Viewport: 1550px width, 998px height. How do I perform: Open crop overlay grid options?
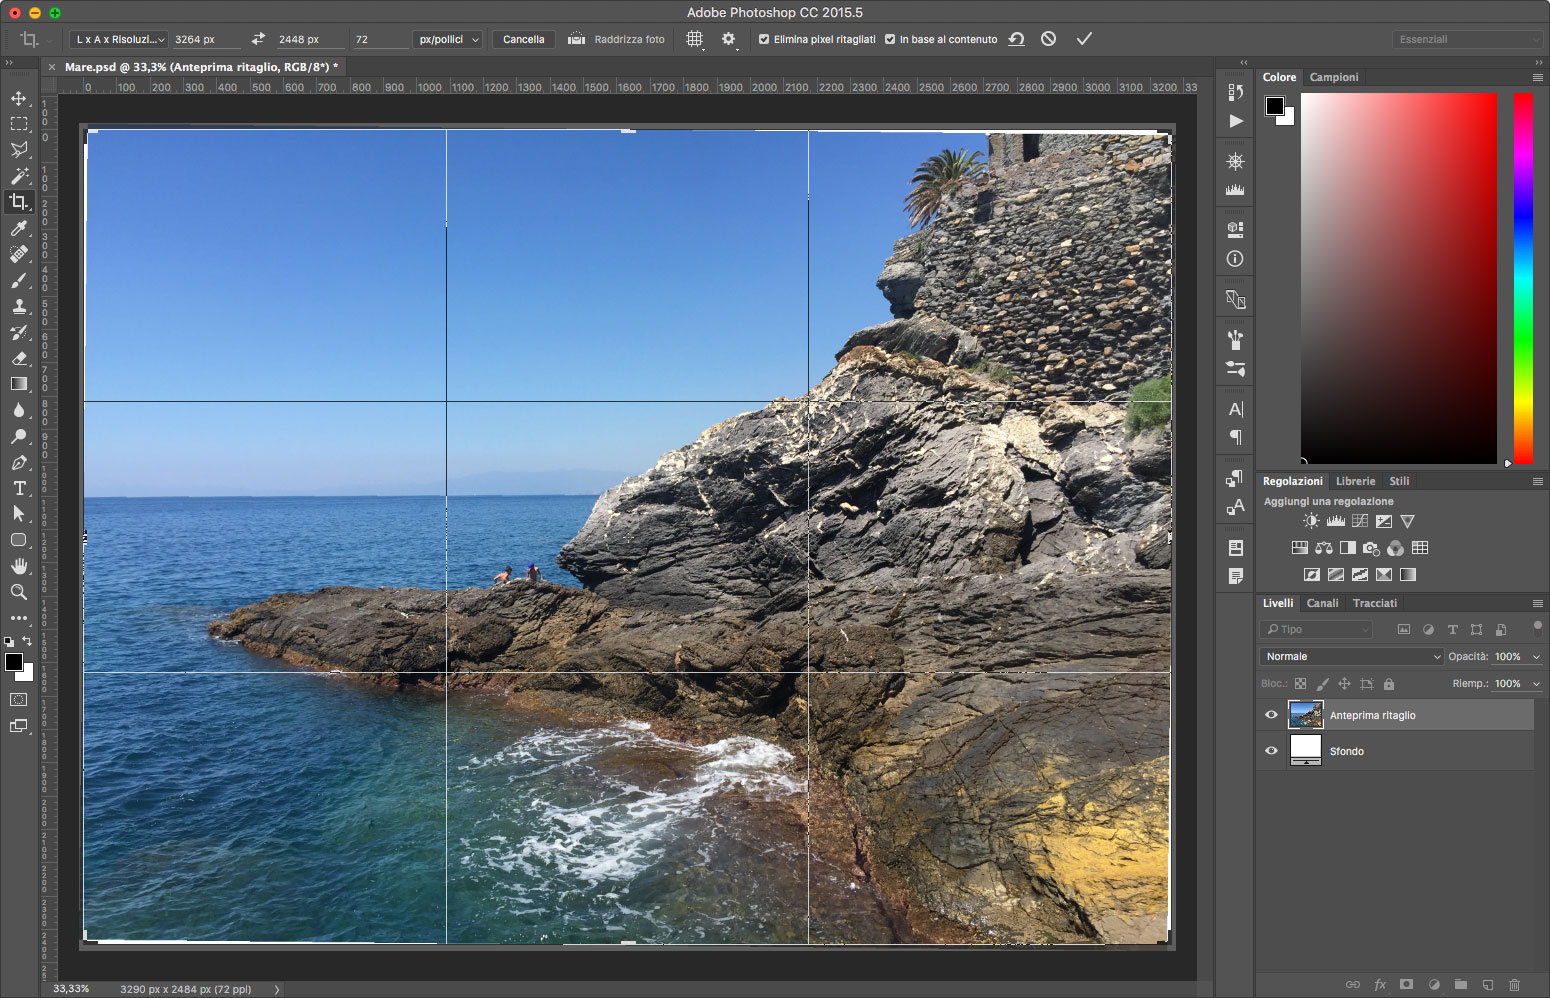coord(695,39)
